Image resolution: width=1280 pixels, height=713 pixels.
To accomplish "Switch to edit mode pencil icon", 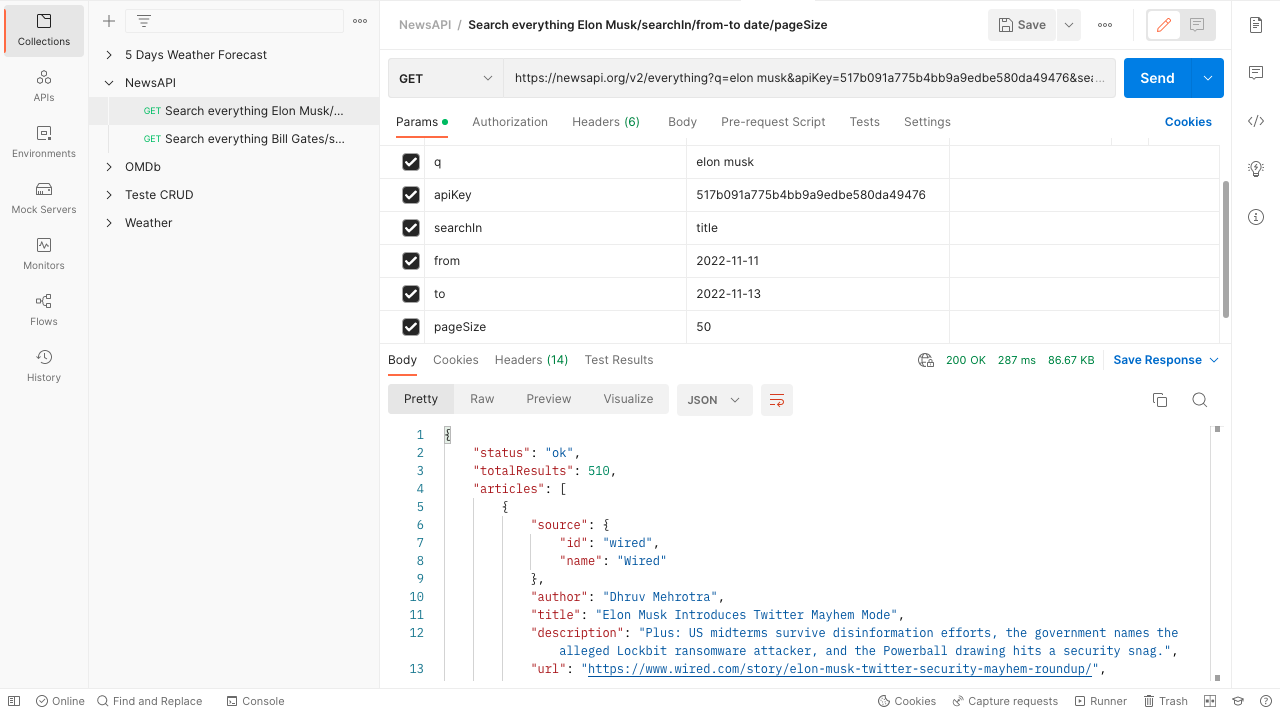I will pyautogui.click(x=1164, y=25).
